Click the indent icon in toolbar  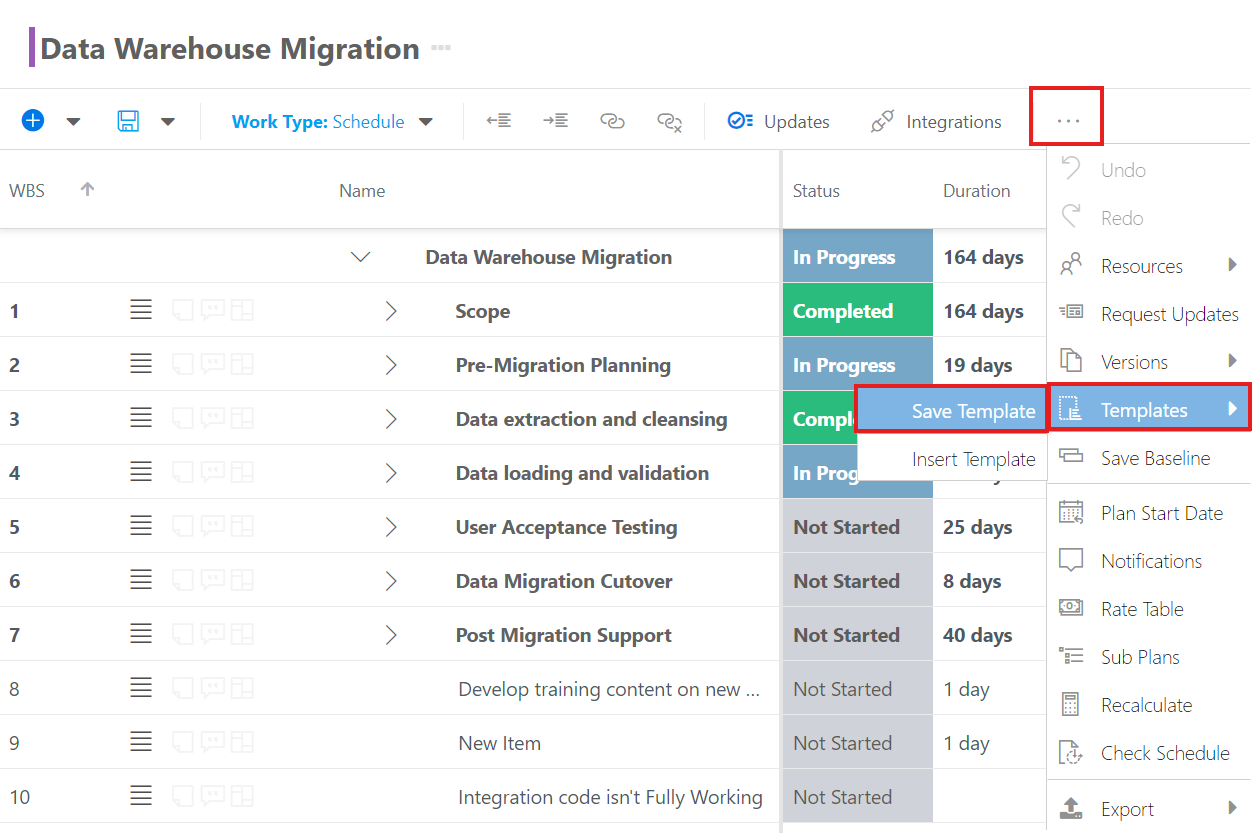click(x=556, y=121)
